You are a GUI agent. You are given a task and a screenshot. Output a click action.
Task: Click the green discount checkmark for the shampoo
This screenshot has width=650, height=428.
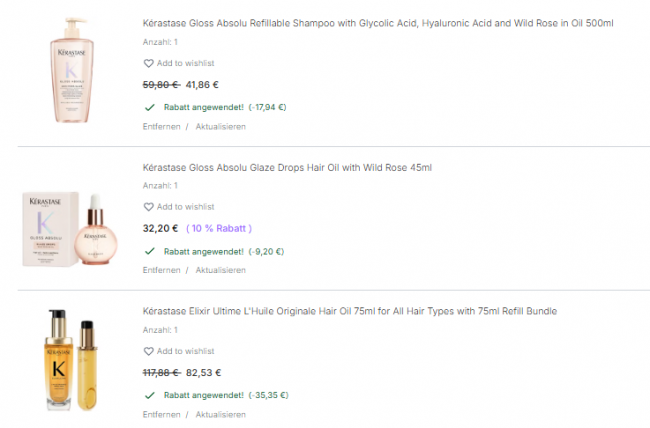tap(149, 107)
